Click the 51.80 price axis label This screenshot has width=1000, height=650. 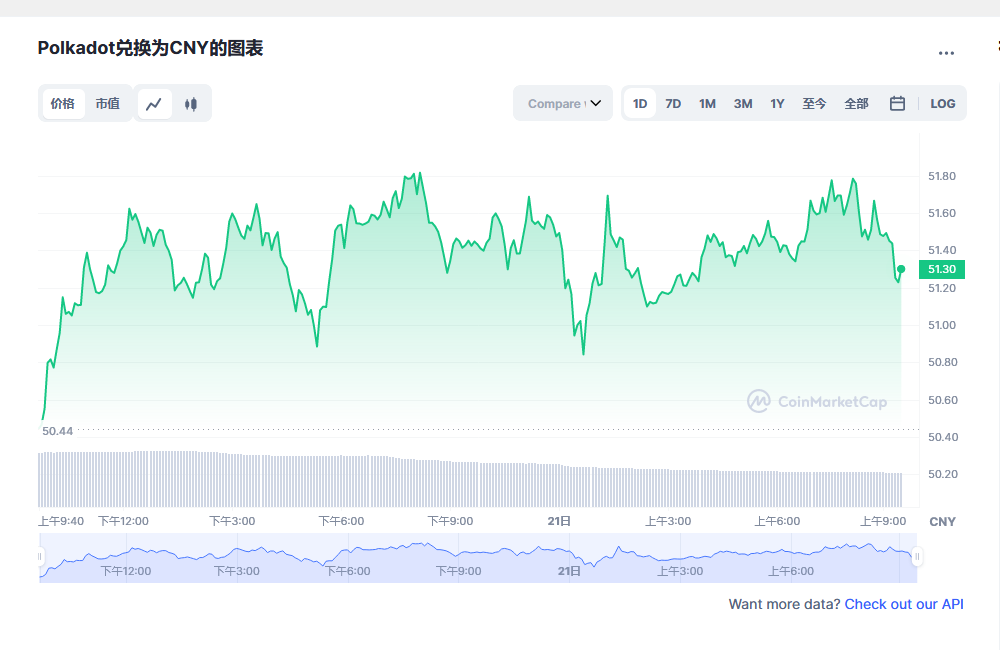[942, 176]
